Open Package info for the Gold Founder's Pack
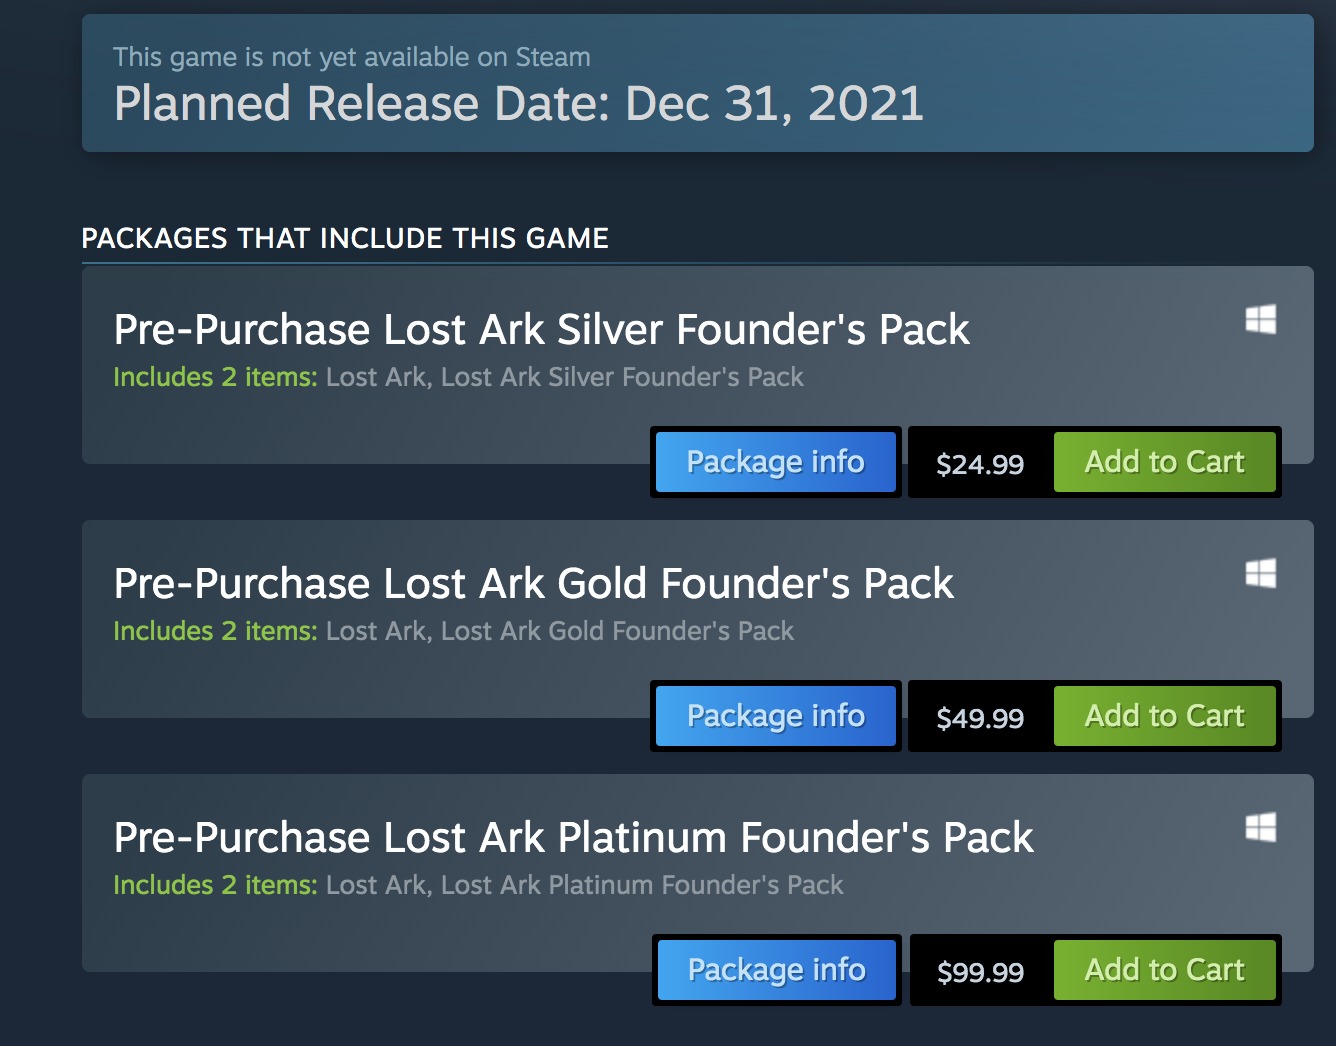The height and width of the screenshot is (1046, 1336). click(776, 716)
